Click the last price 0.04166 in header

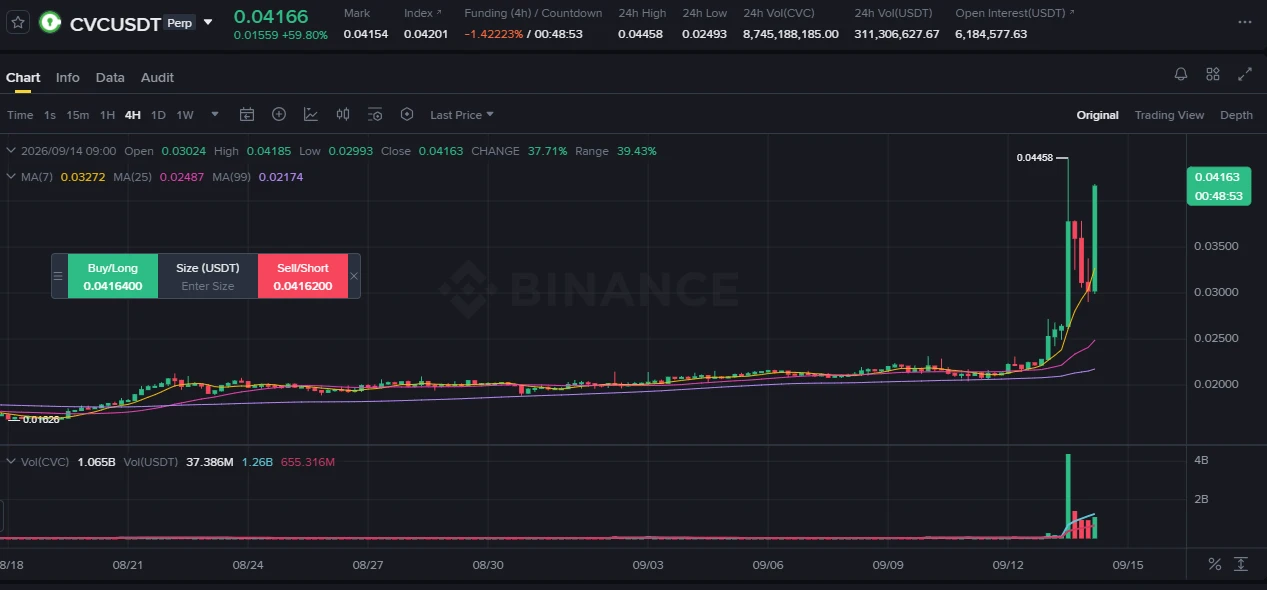click(271, 16)
